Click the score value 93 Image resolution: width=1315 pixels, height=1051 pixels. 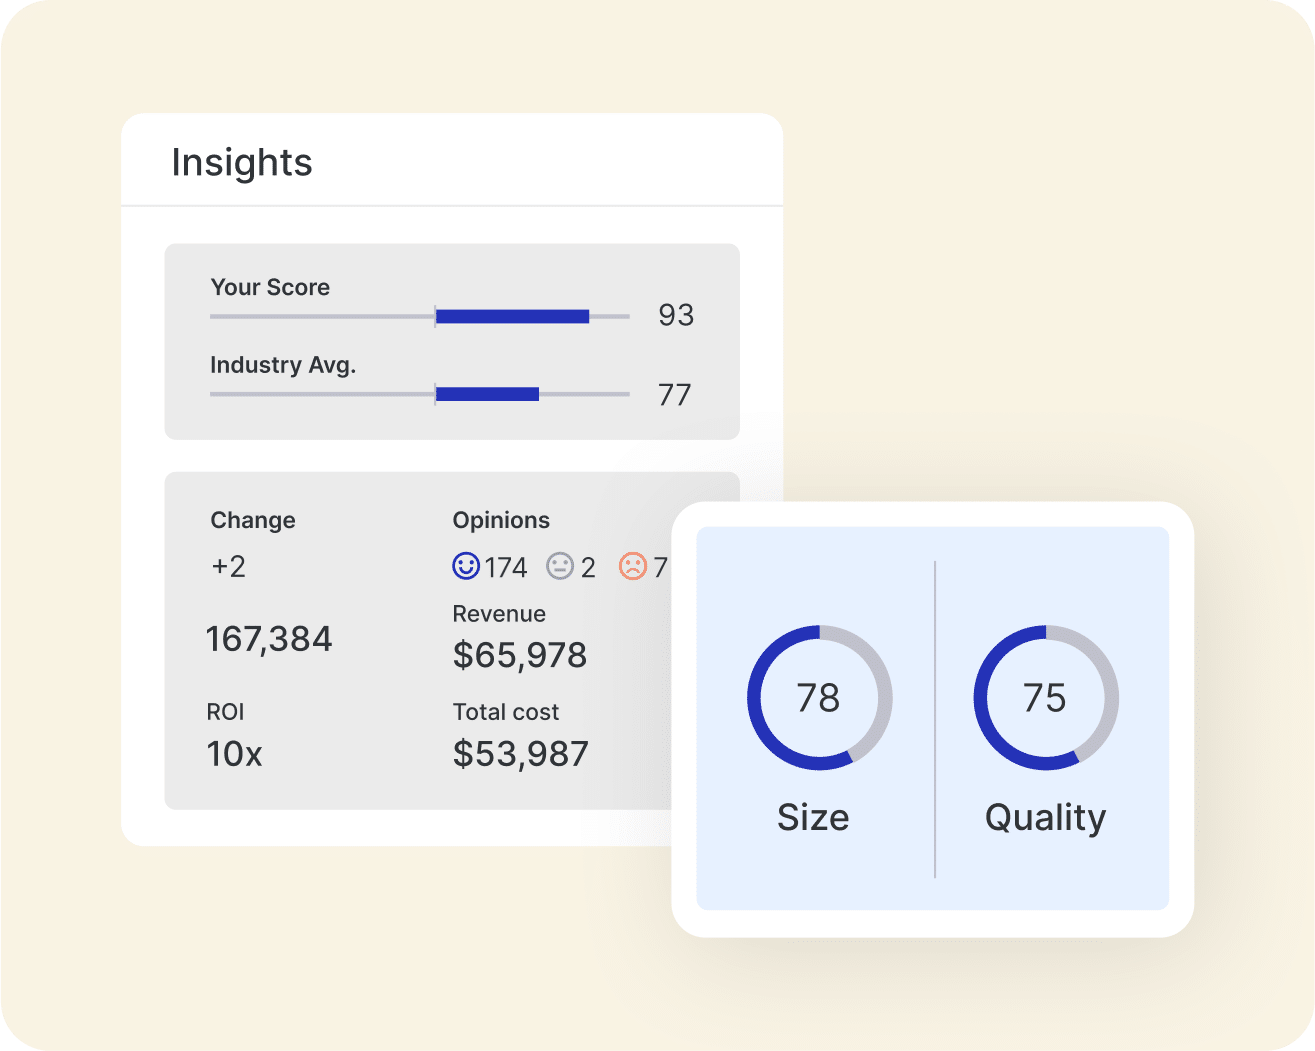675,315
